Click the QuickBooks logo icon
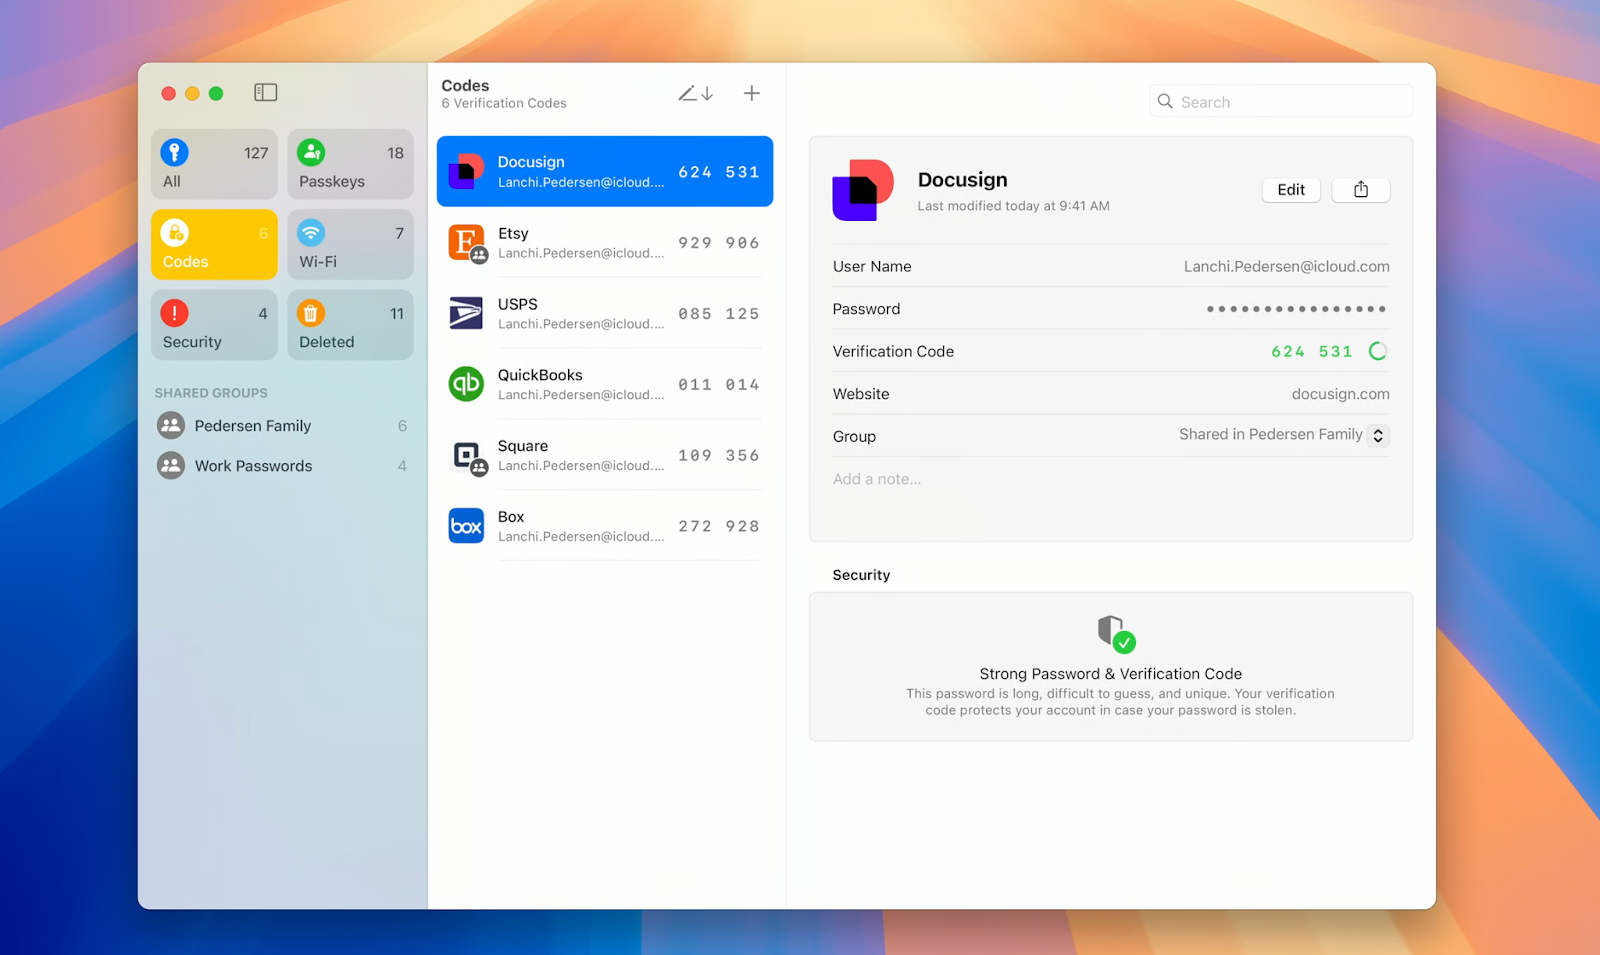Viewport: 1600px width, 955px height. [466, 384]
